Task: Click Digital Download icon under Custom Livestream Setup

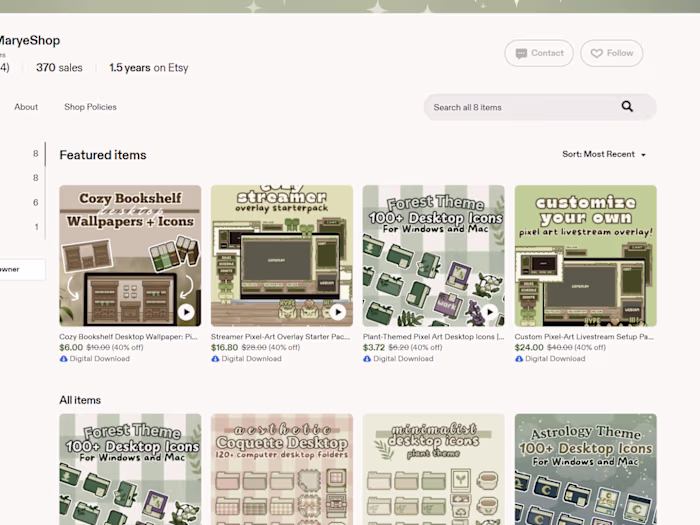Action: click(519, 358)
